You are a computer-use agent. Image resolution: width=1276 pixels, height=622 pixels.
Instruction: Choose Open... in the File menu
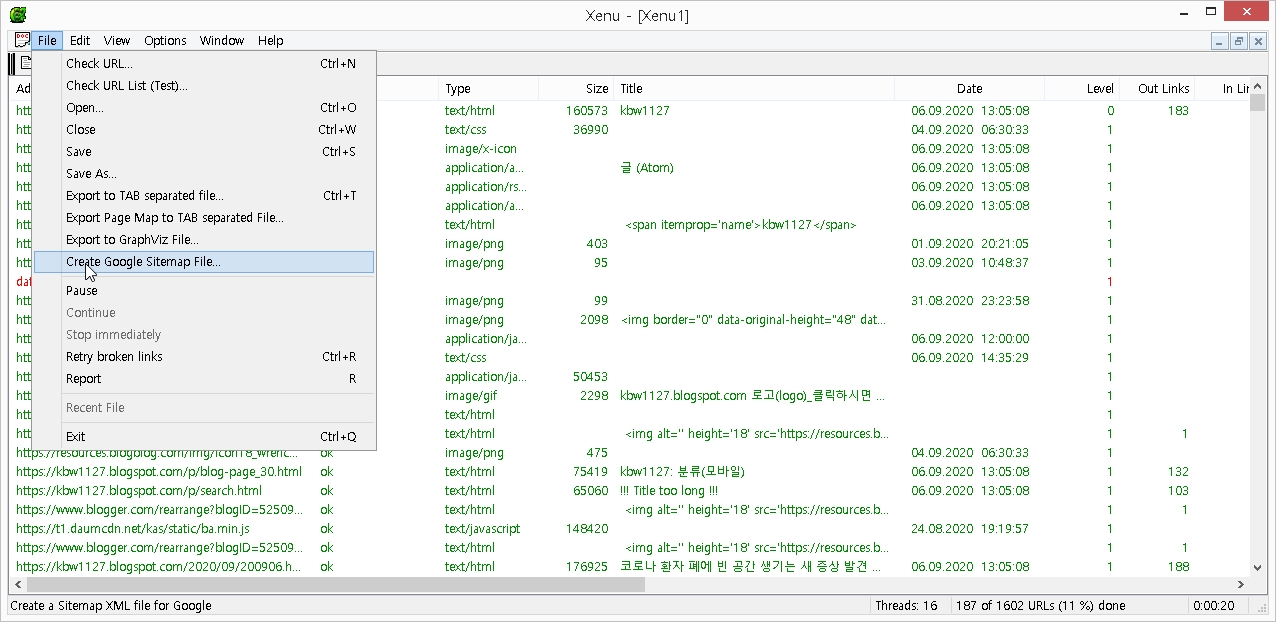pos(204,108)
